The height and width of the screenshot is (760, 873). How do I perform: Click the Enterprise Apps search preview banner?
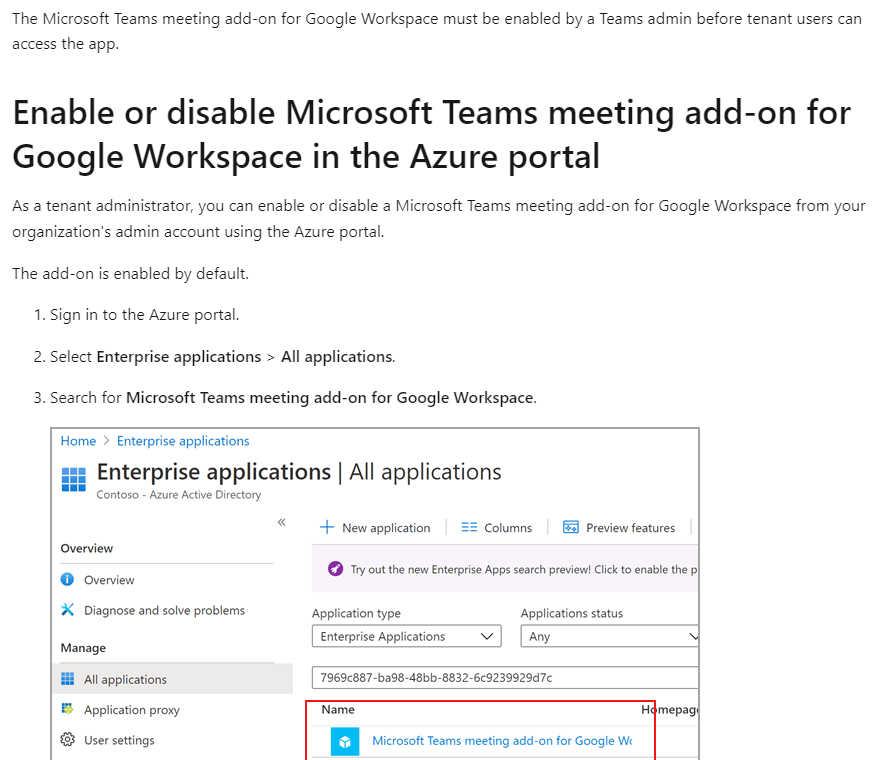pyautogui.click(x=504, y=569)
